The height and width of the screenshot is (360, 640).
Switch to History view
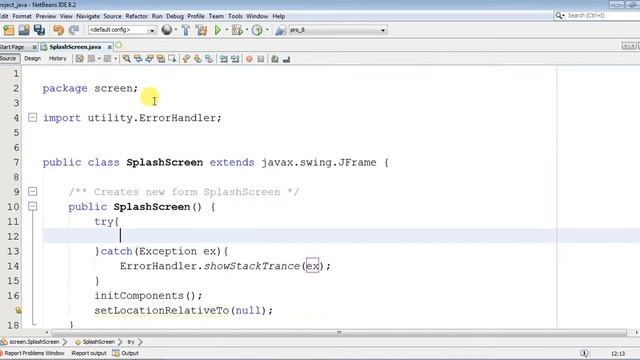(58, 59)
